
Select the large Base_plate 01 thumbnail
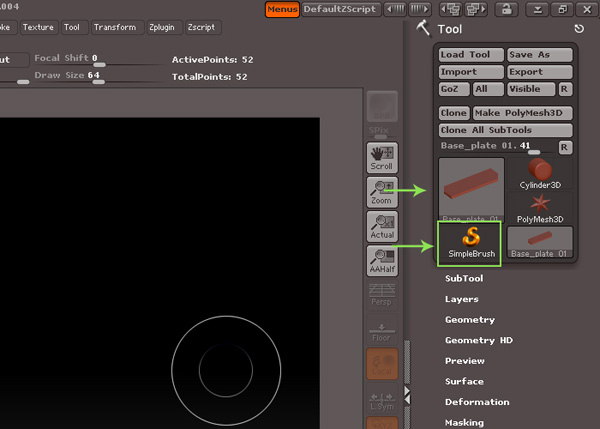pyautogui.click(x=472, y=190)
